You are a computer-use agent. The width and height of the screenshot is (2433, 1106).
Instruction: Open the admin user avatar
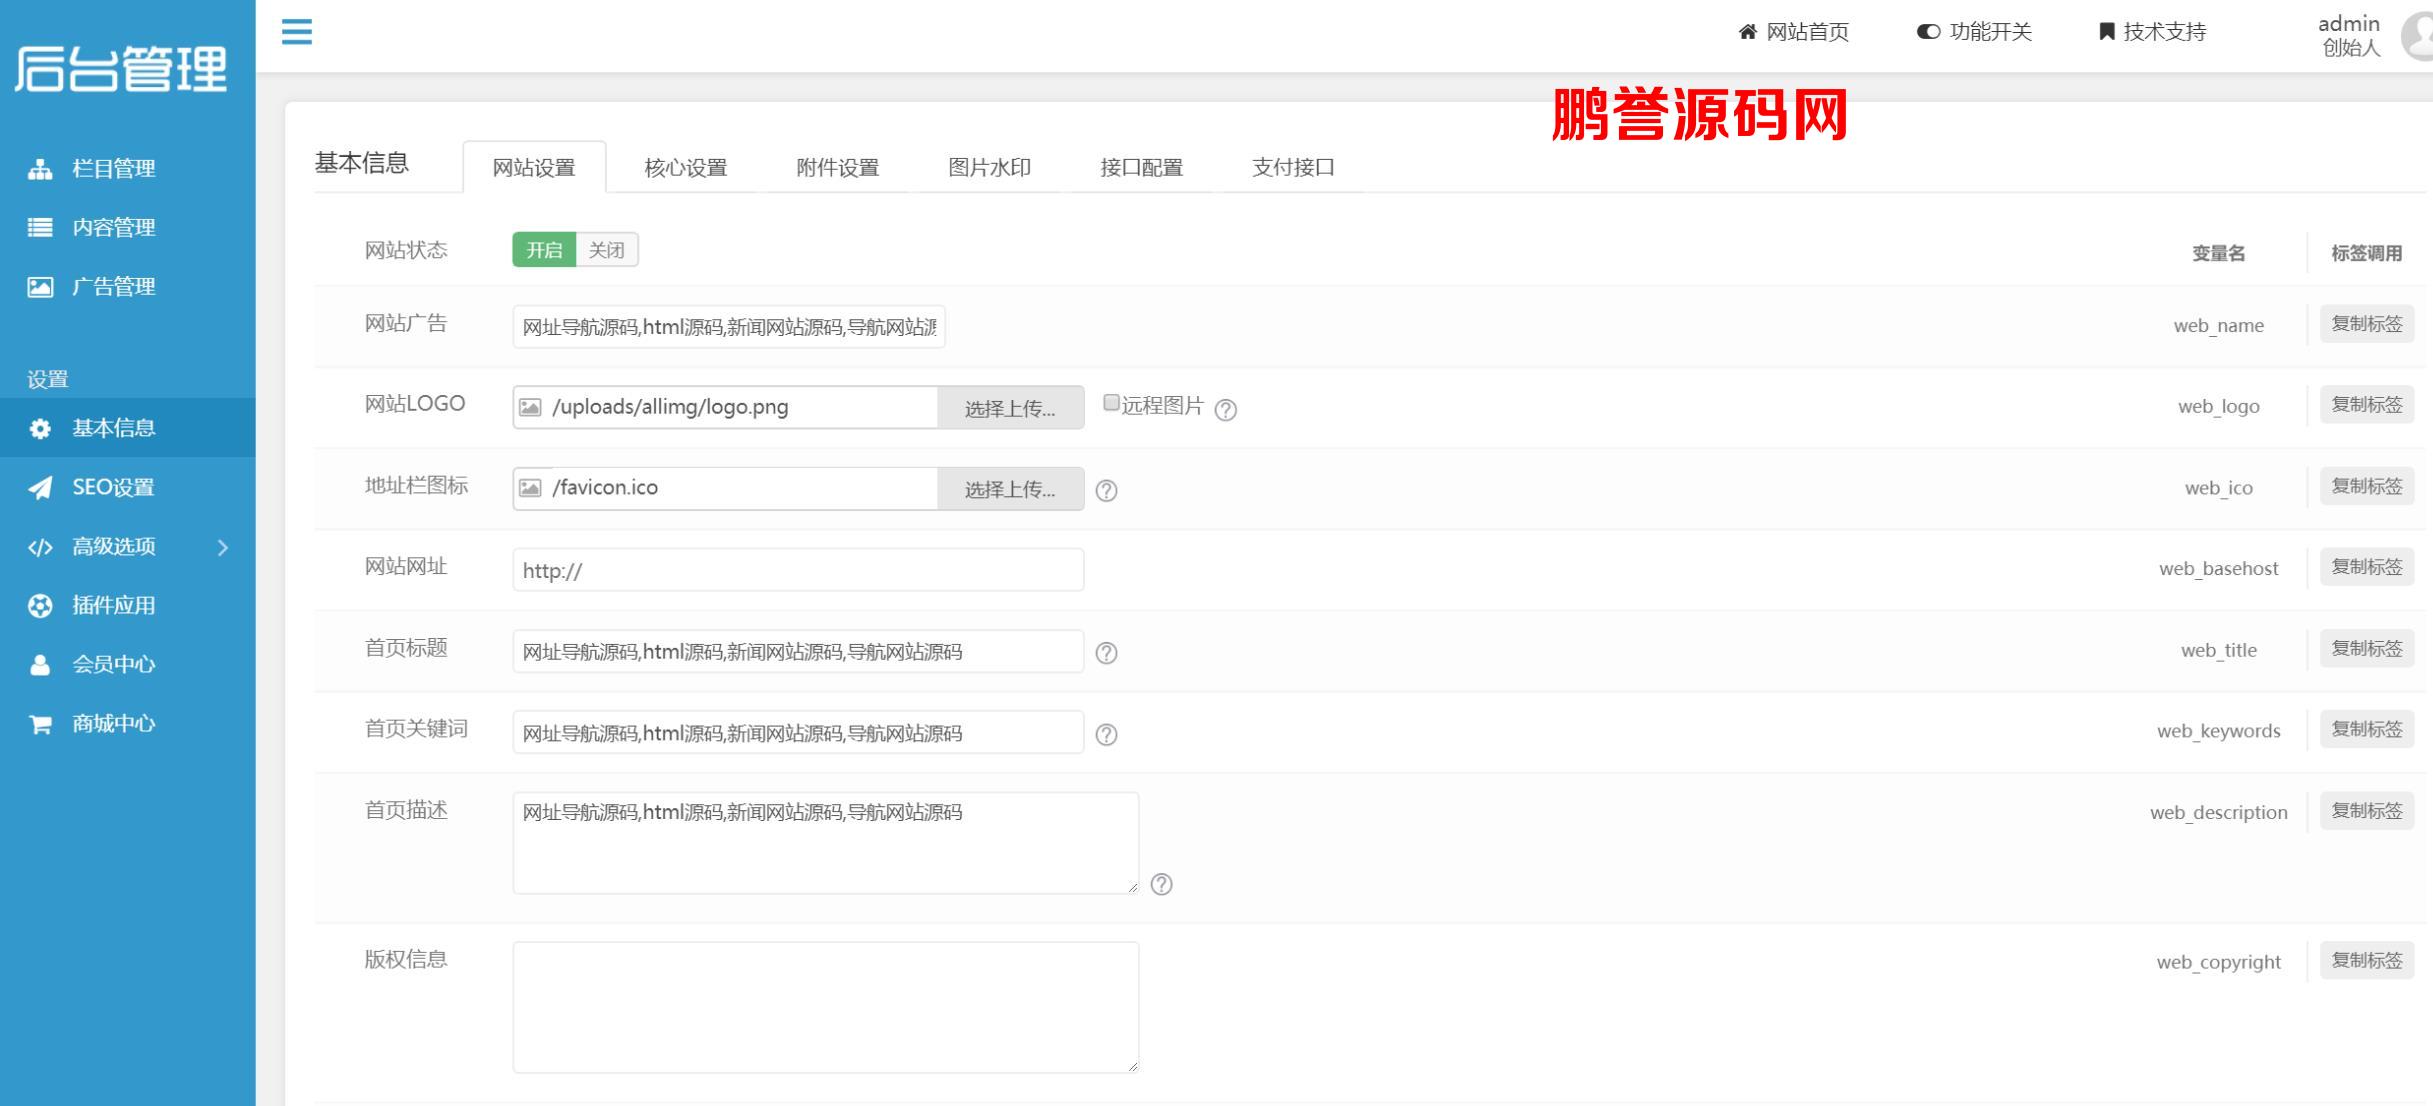tap(2418, 36)
